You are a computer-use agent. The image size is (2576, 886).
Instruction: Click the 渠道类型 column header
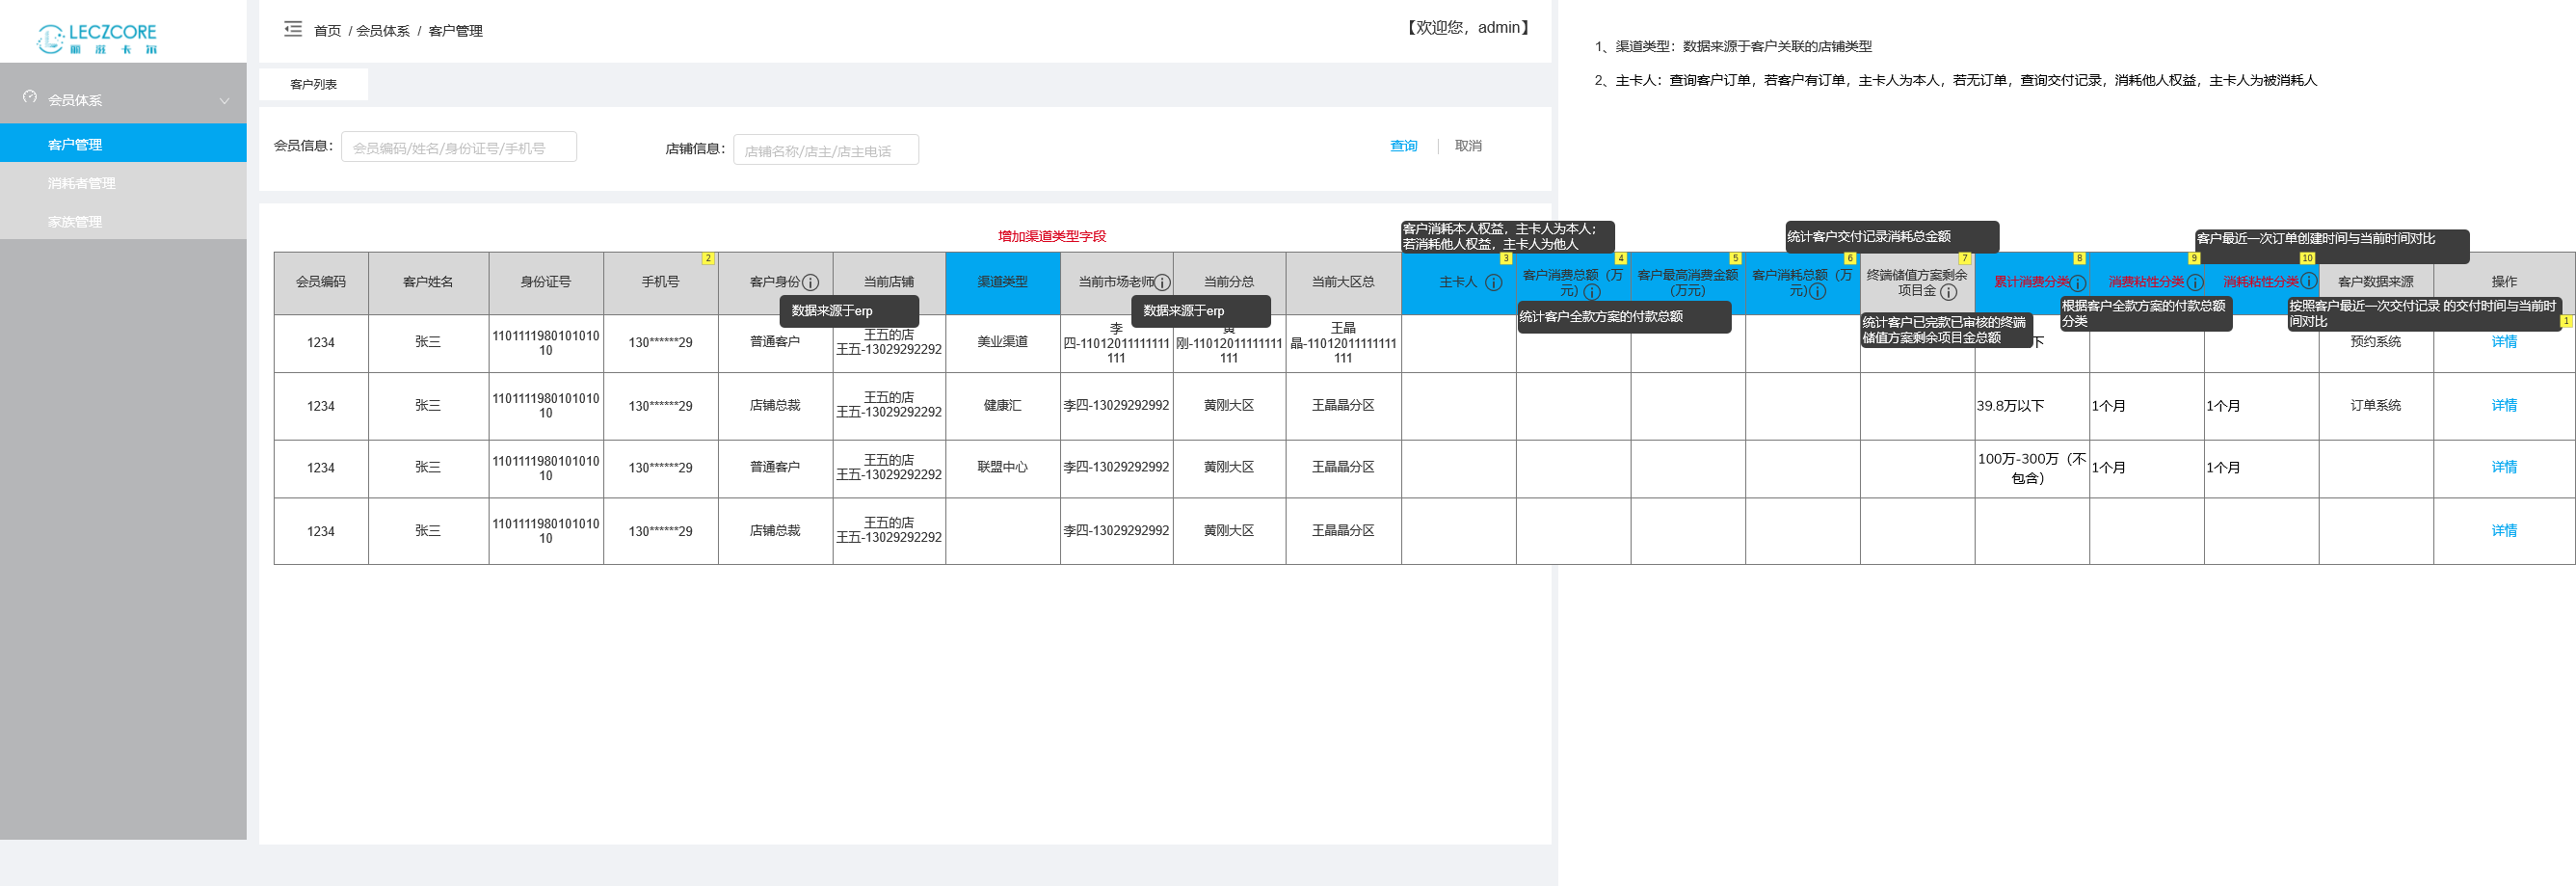click(1002, 283)
